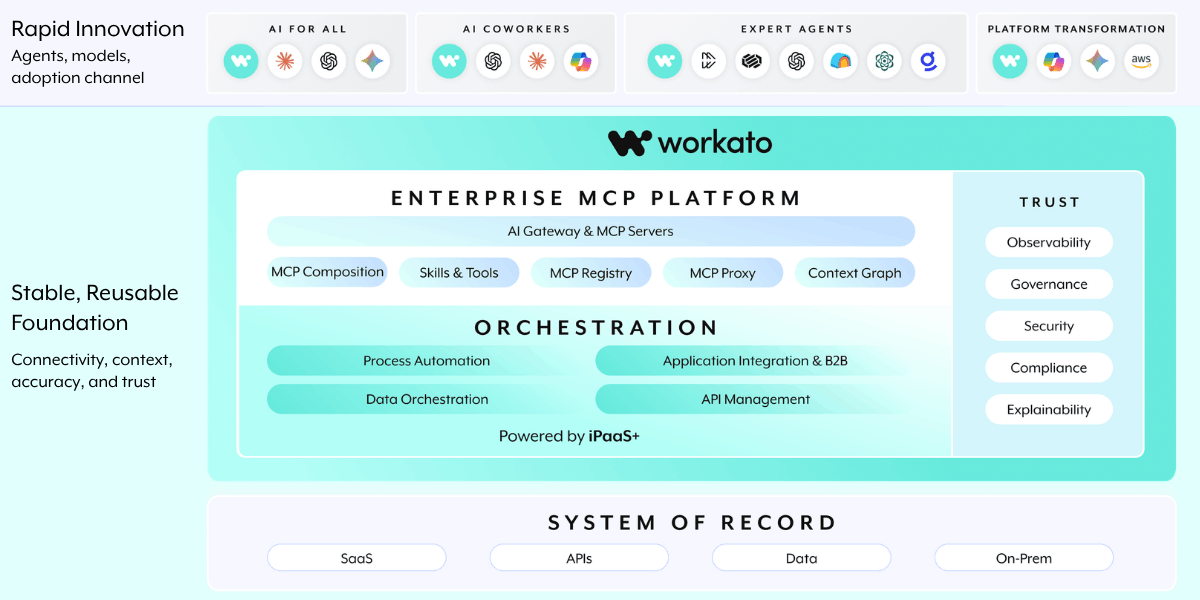Open the teal atom icon under Expert Agents
Screen dimensions: 1200x600
click(x=885, y=62)
